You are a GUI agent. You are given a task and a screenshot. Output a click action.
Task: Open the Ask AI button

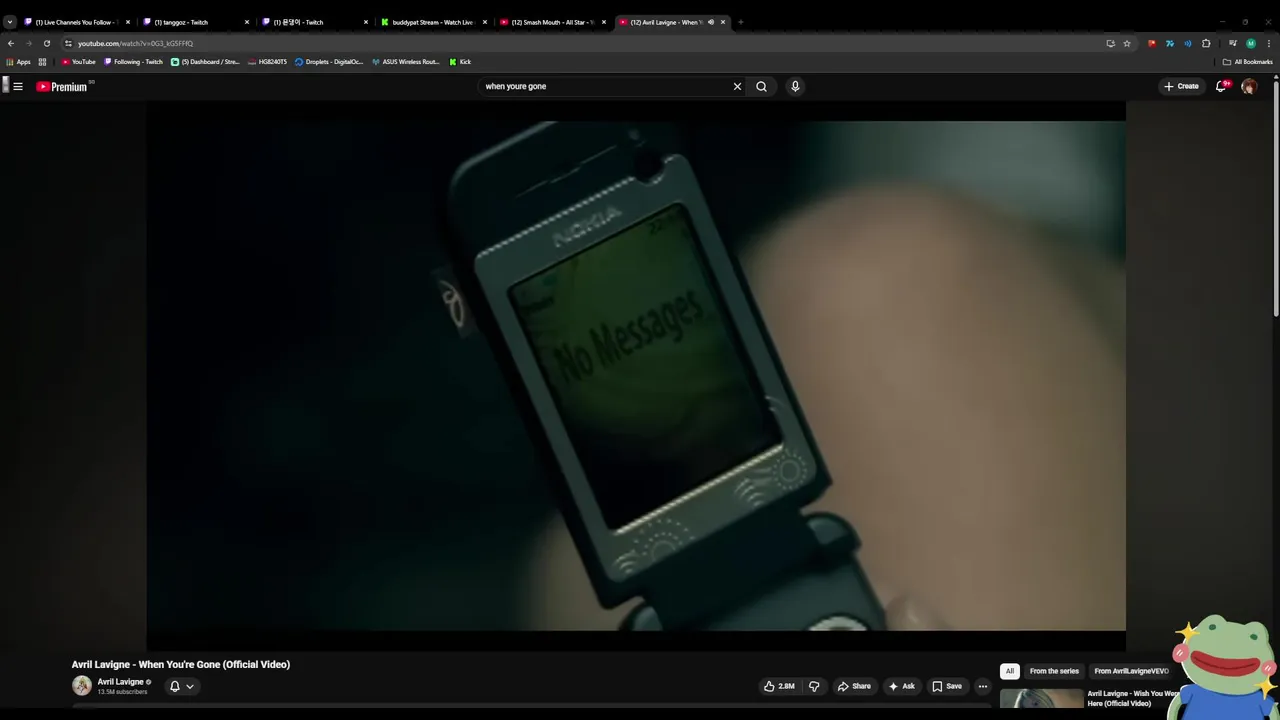click(x=901, y=686)
